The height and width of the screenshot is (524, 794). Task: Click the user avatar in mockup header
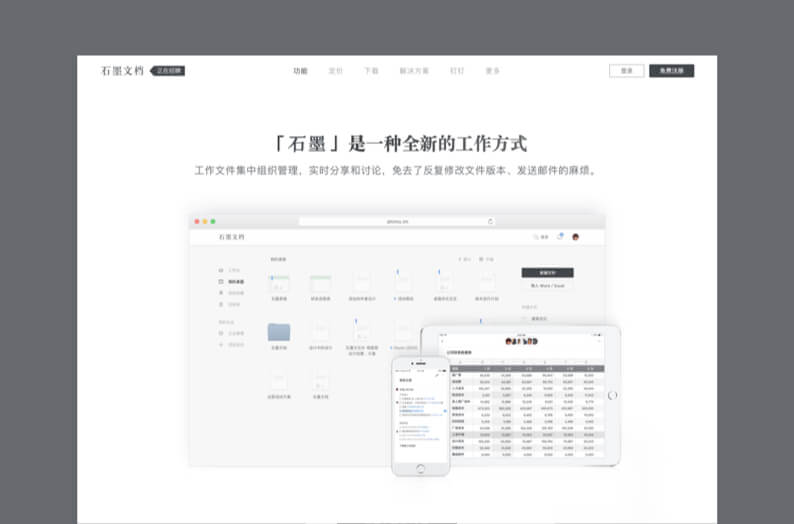point(576,237)
